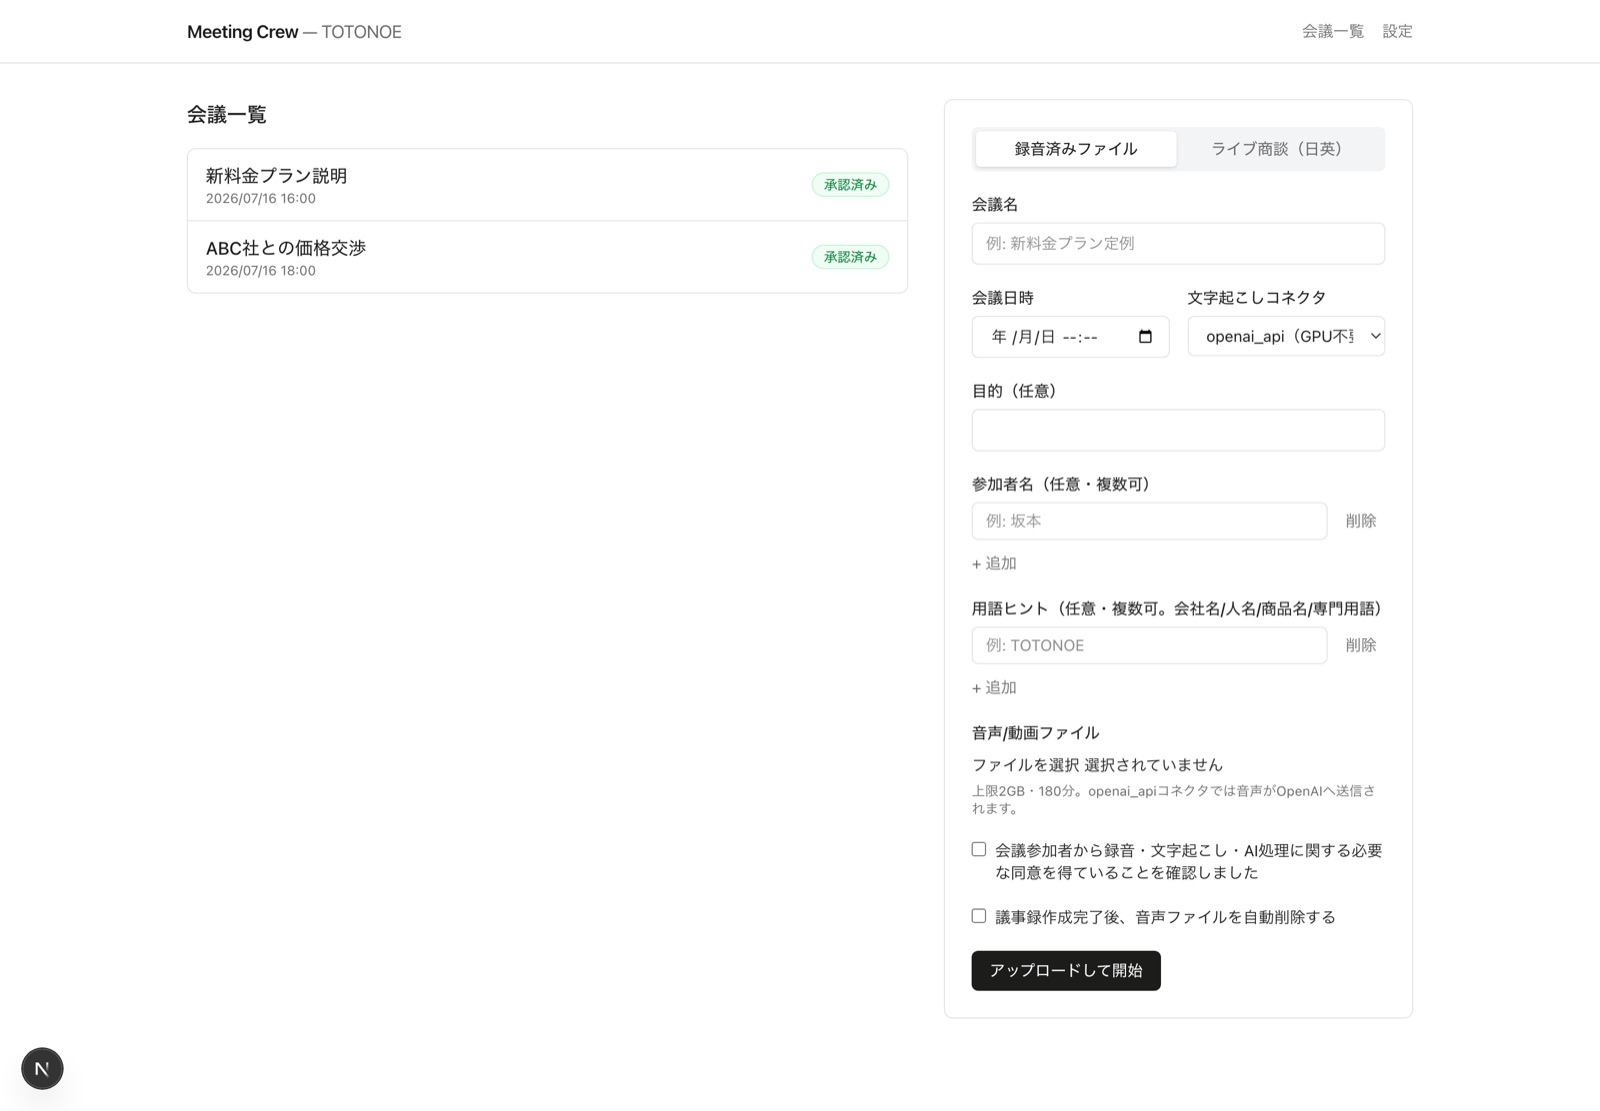Open the 新料金プラン説明 meeting
The width and height of the screenshot is (1600, 1111).
(x=547, y=185)
